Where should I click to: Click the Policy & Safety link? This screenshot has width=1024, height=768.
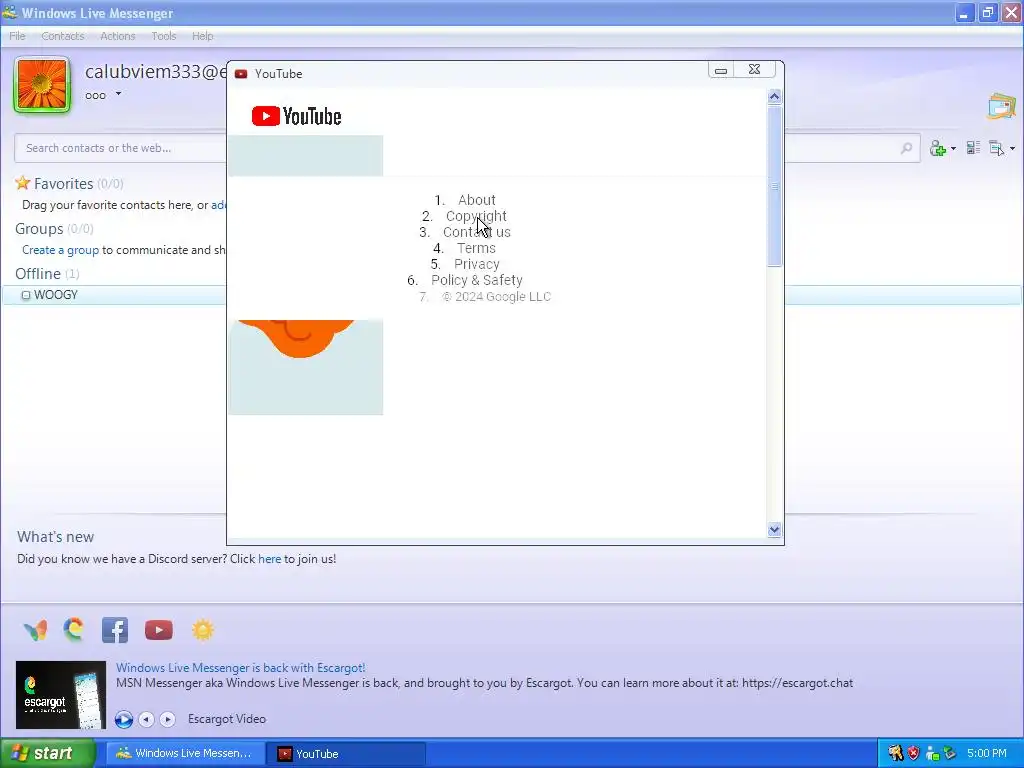pyautogui.click(x=477, y=280)
